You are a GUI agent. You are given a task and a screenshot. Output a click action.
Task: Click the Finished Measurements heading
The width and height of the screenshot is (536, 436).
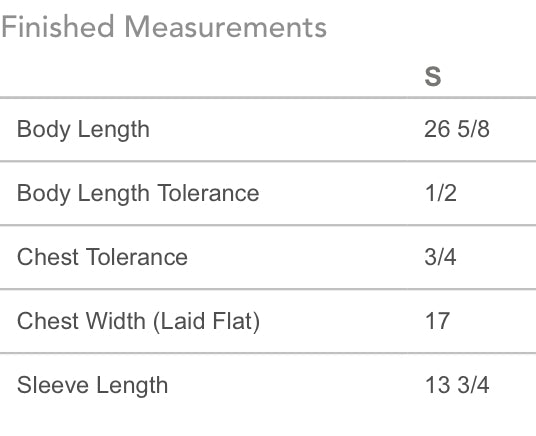click(164, 27)
